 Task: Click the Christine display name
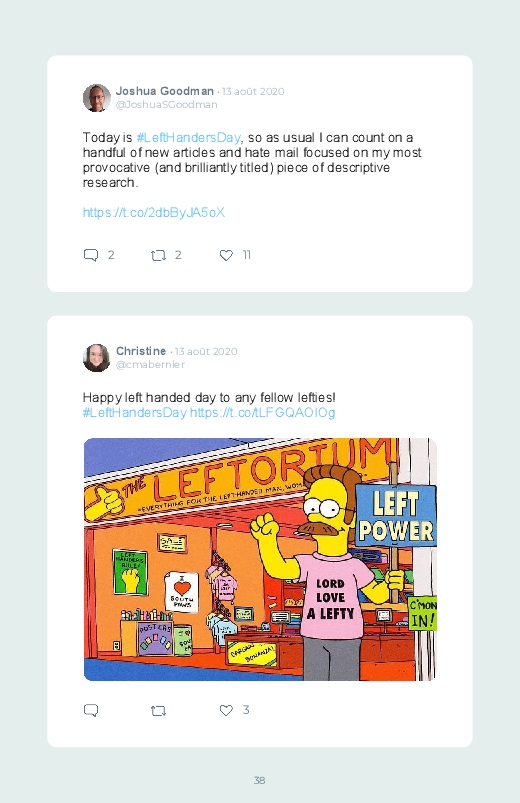pos(141,351)
